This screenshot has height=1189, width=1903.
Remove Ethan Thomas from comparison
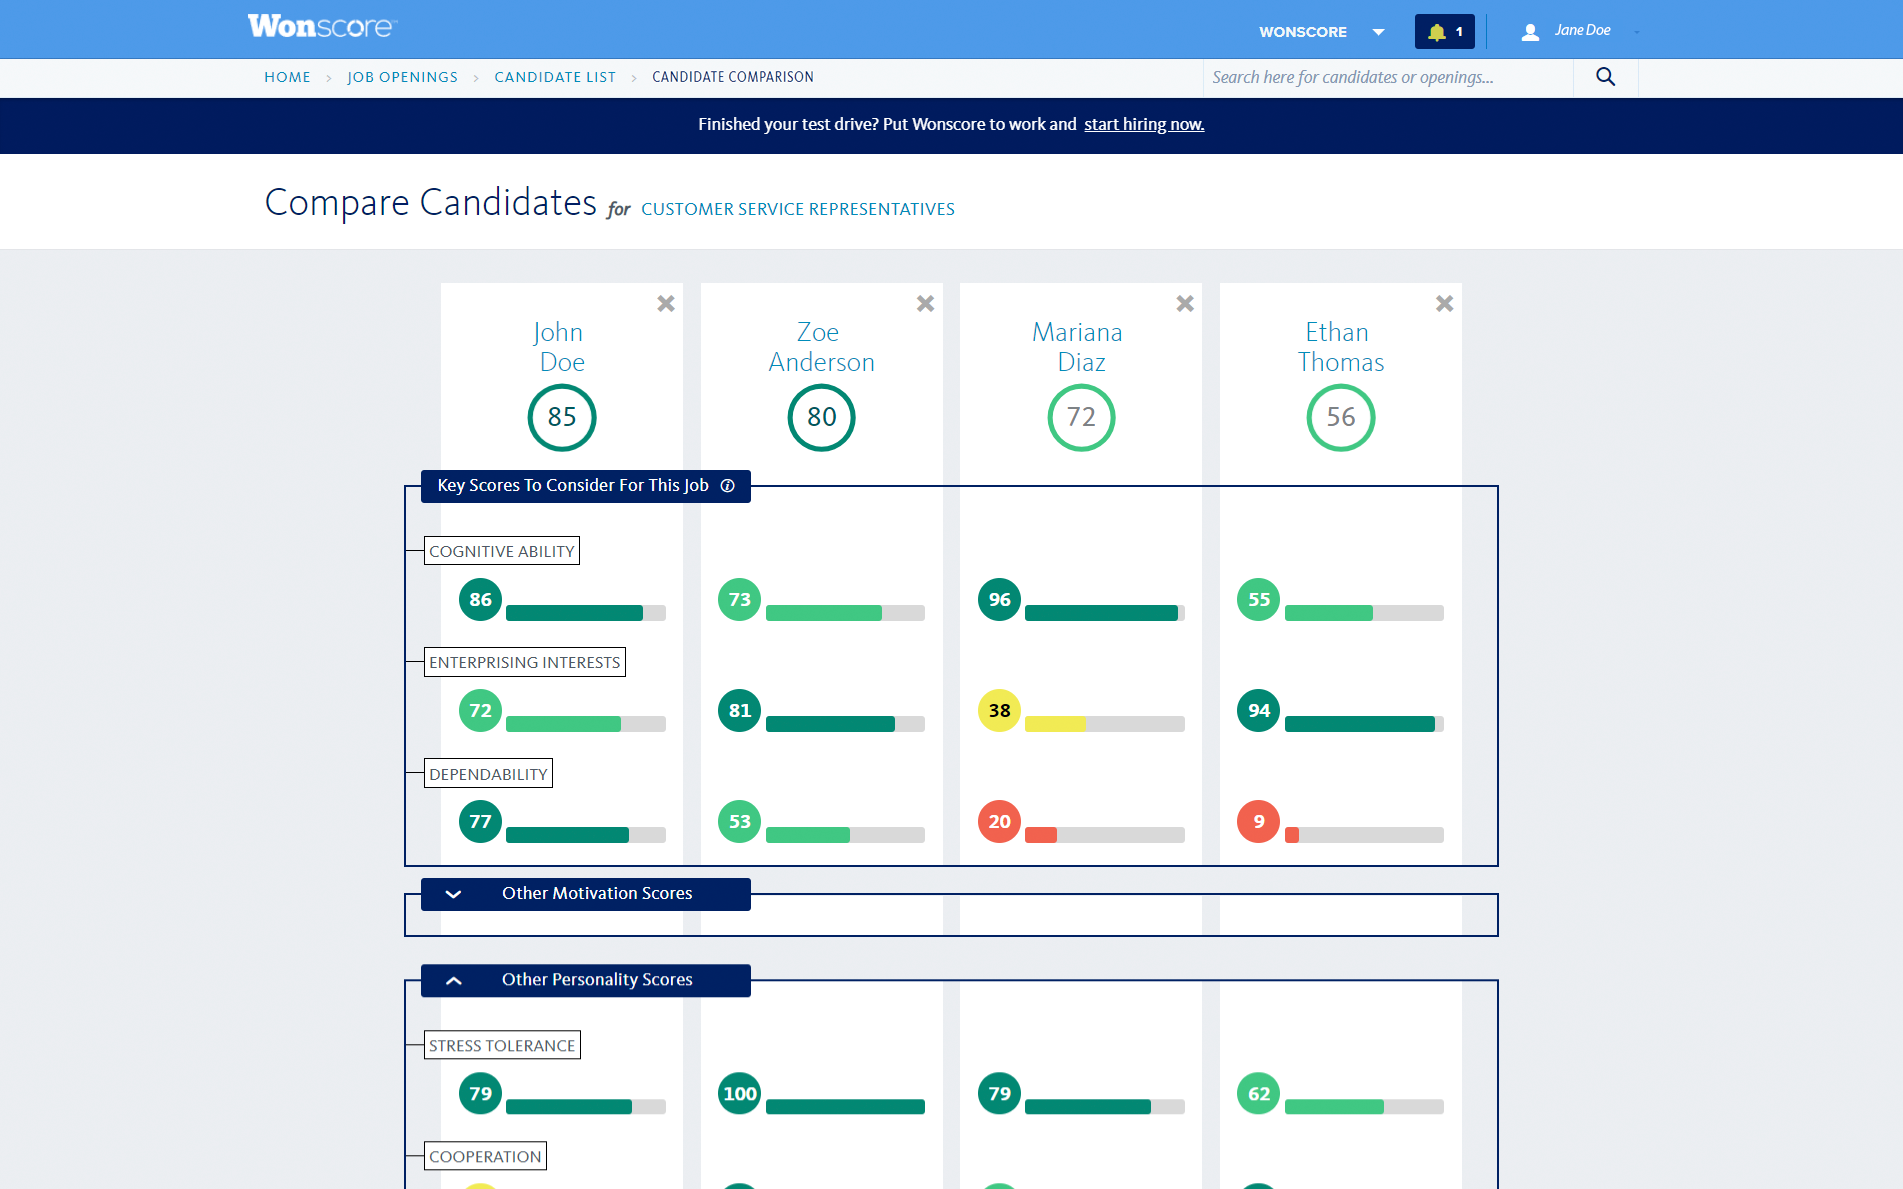coord(1444,304)
